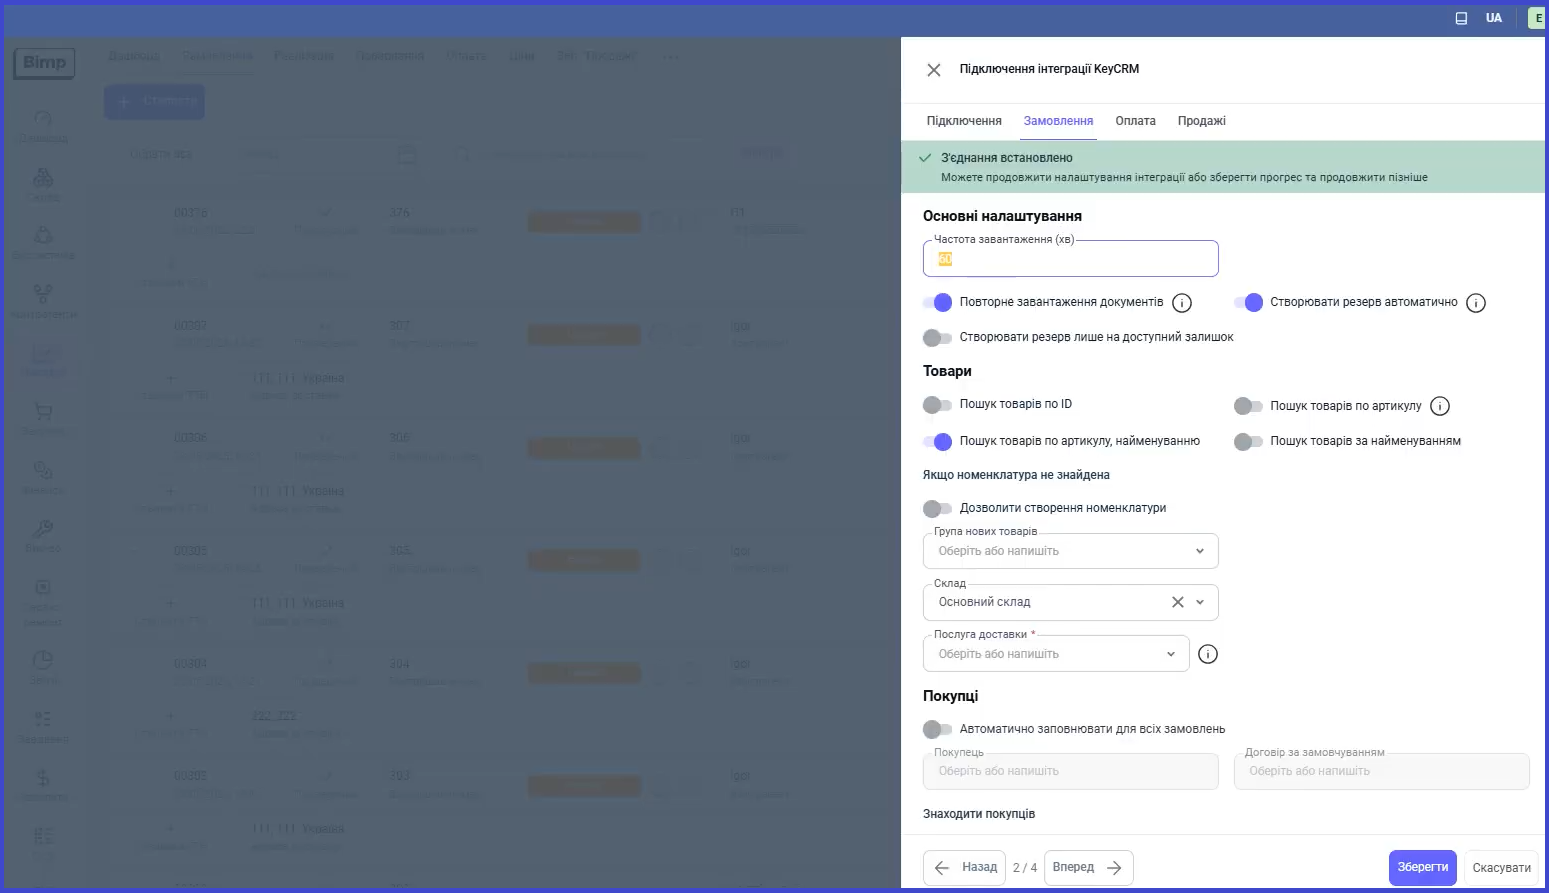This screenshot has height=893, width=1549.
Task: Open the documentation book icon in top bar
Action: coord(1461,18)
